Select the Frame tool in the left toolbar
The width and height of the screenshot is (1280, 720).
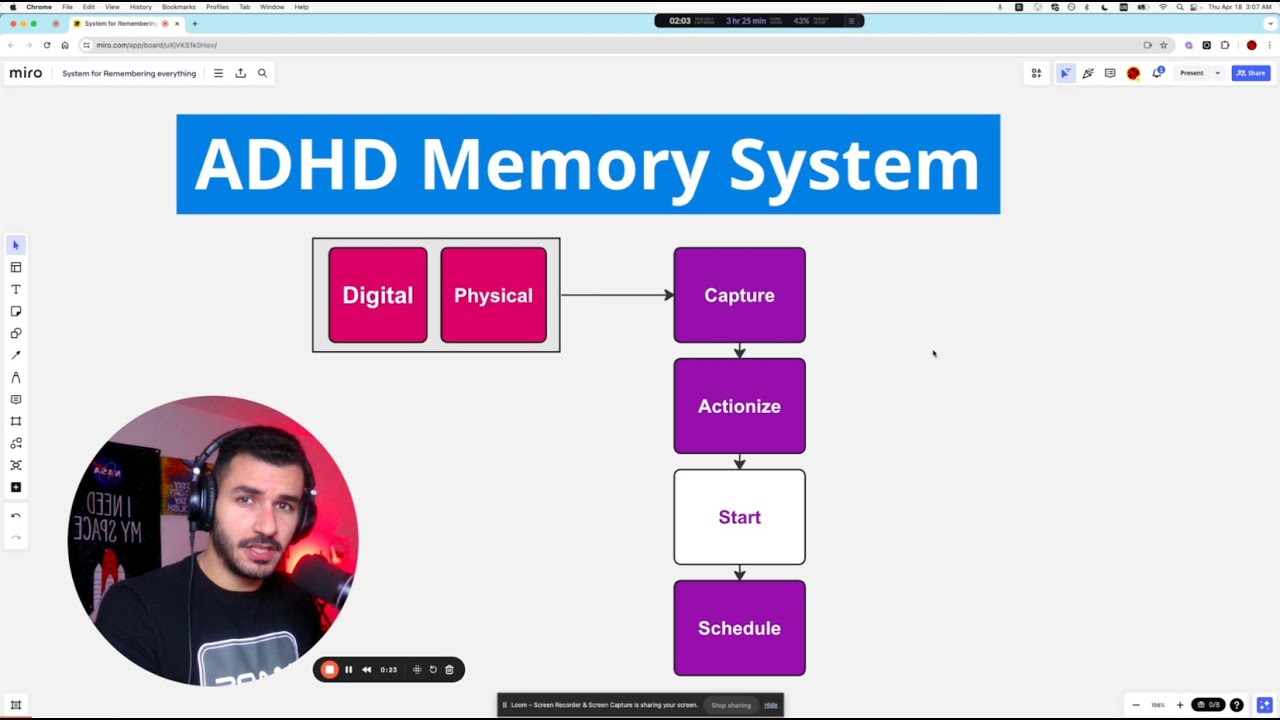[x=16, y=421]
